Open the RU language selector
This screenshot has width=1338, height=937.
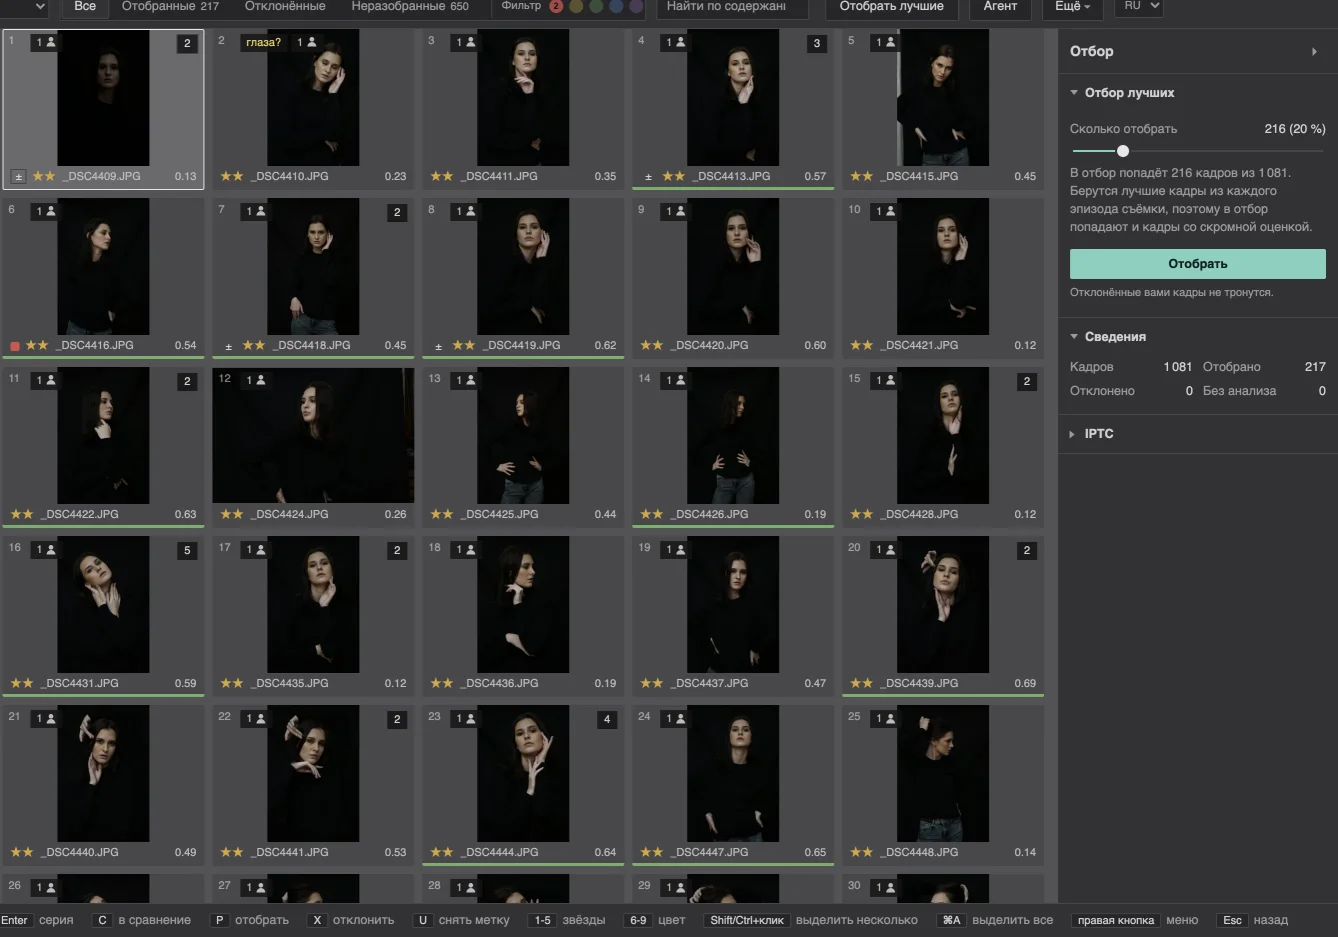(x=1140, y=7)
